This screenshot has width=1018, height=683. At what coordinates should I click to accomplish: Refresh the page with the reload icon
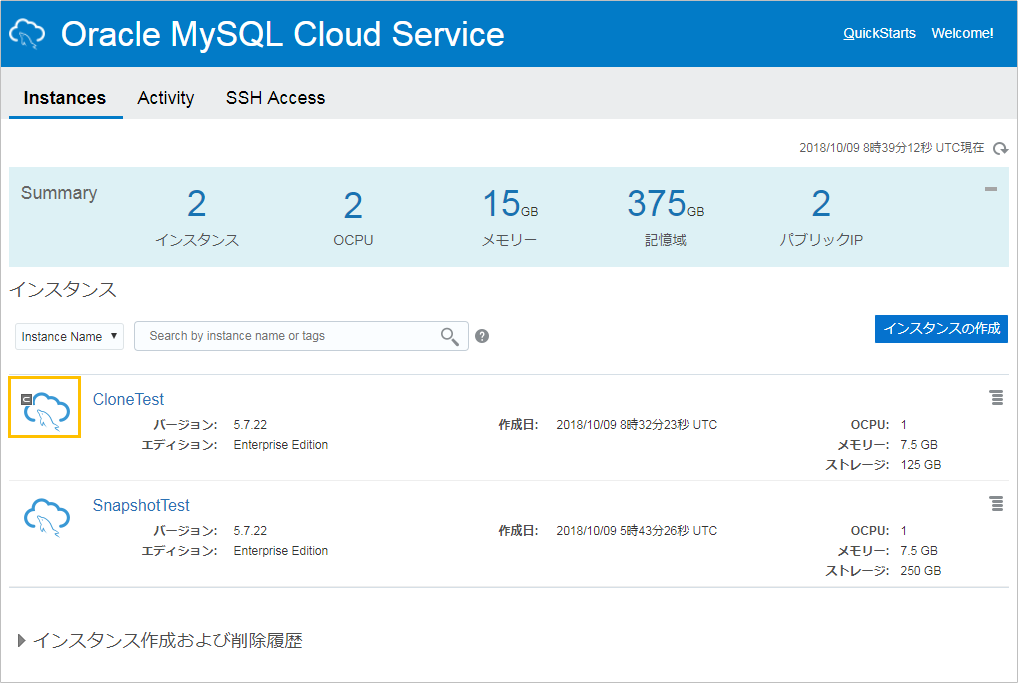(1000, 149)
